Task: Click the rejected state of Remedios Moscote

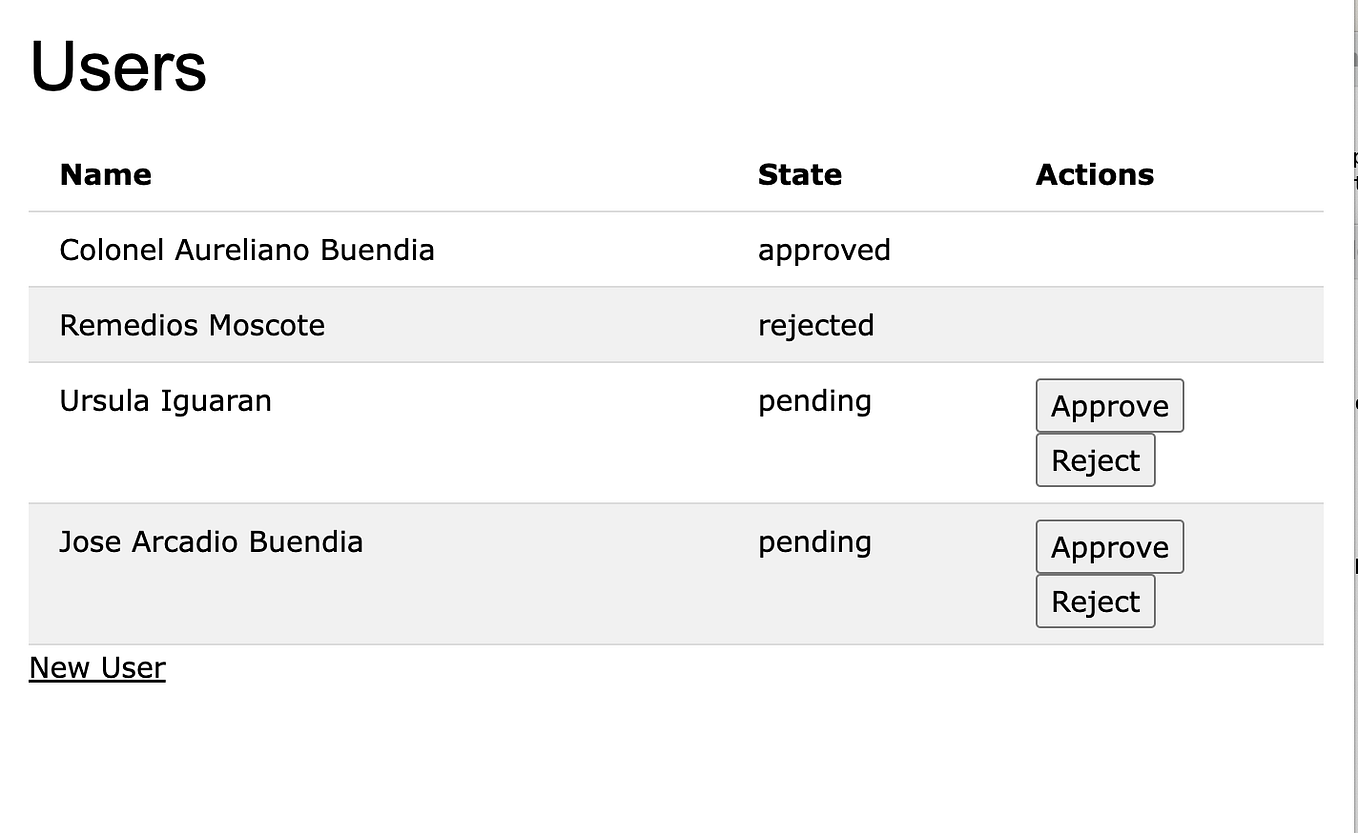Action: pyautogui.click(x=816, y=325)
